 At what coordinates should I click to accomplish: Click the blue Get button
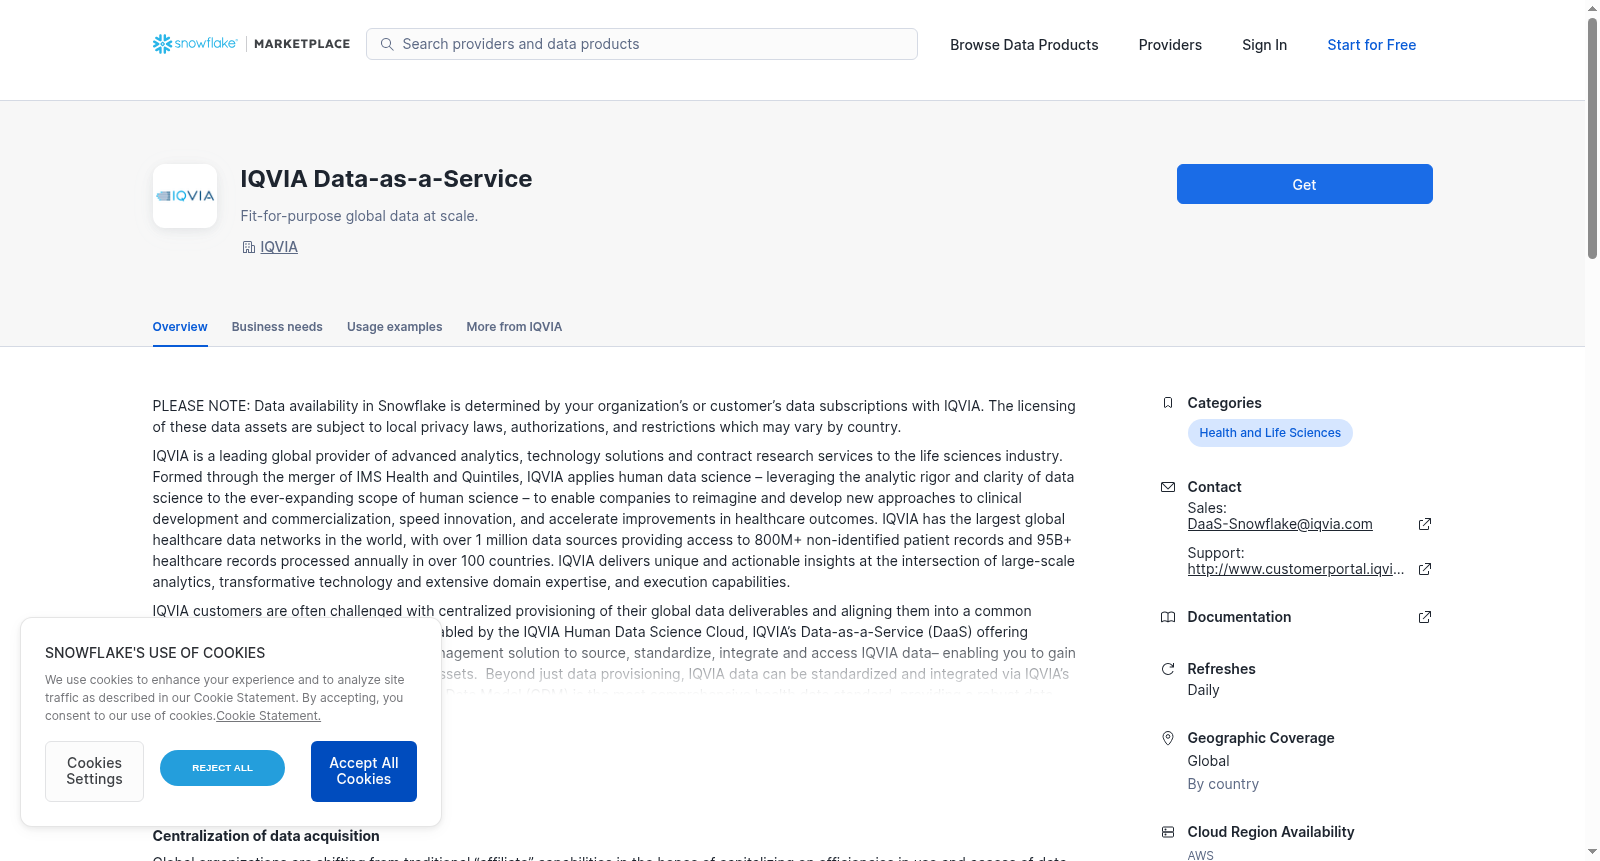click(x=1304, y=184)
